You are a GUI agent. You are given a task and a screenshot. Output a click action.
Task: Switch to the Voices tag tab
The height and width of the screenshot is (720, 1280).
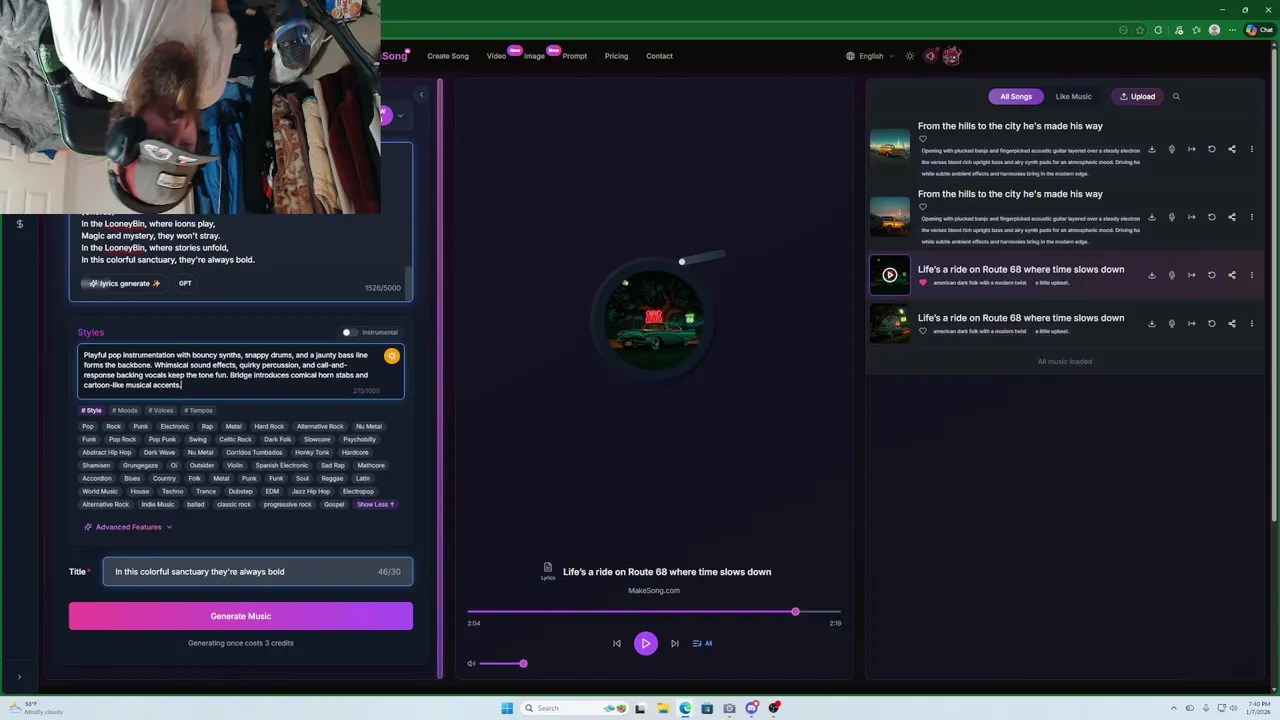[x=161, y=410]
